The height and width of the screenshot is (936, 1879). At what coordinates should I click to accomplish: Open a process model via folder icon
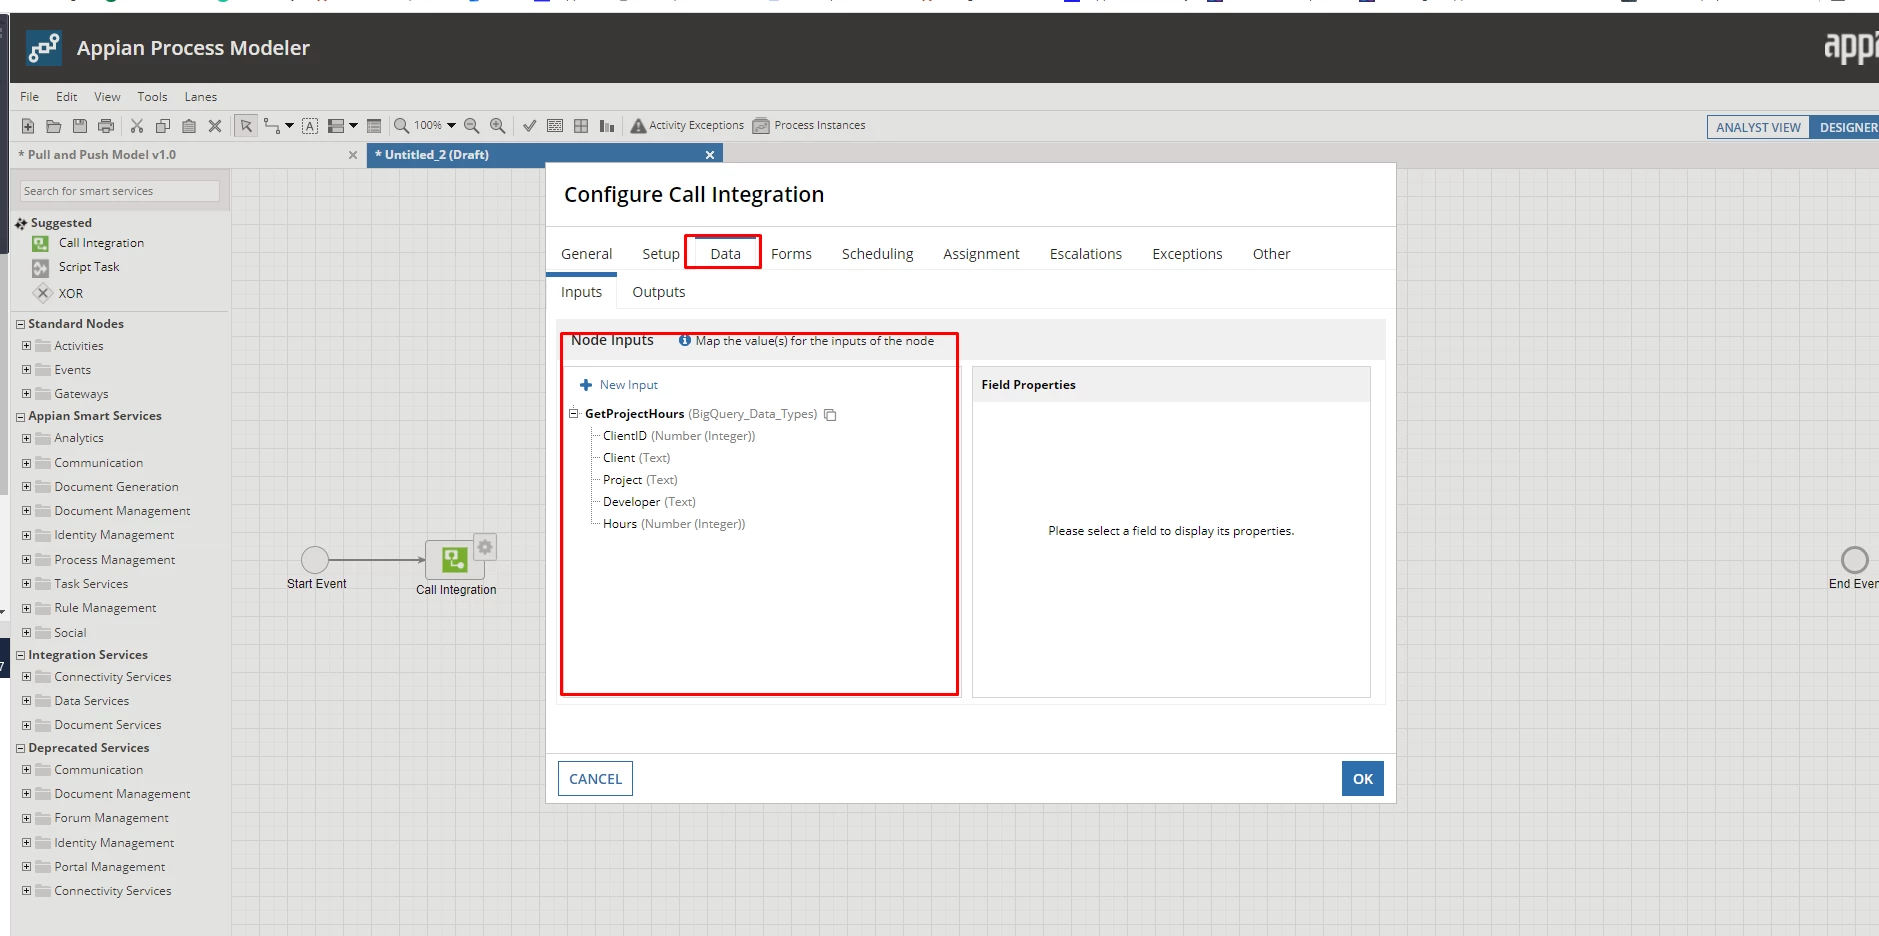(x=54, y=126)
